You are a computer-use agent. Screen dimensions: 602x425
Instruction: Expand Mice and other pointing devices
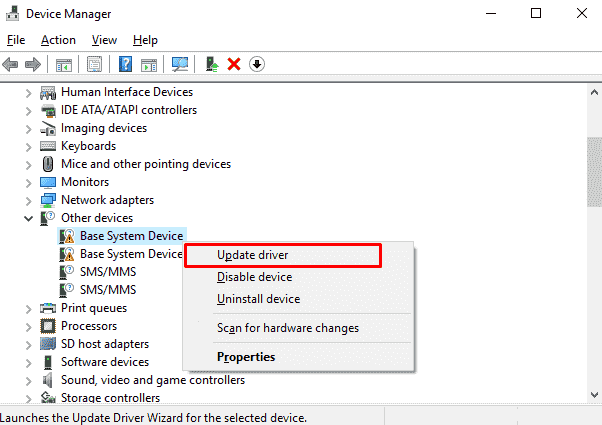pyautogui.click(x=28, y=165)
